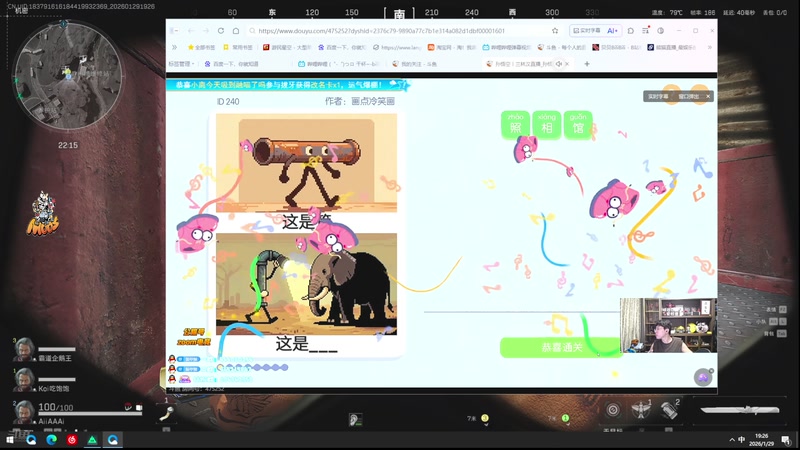The image size is (800, 450).
Task: Expand the bookmarks bar double chevron
Action: click(x=174, y=47)
